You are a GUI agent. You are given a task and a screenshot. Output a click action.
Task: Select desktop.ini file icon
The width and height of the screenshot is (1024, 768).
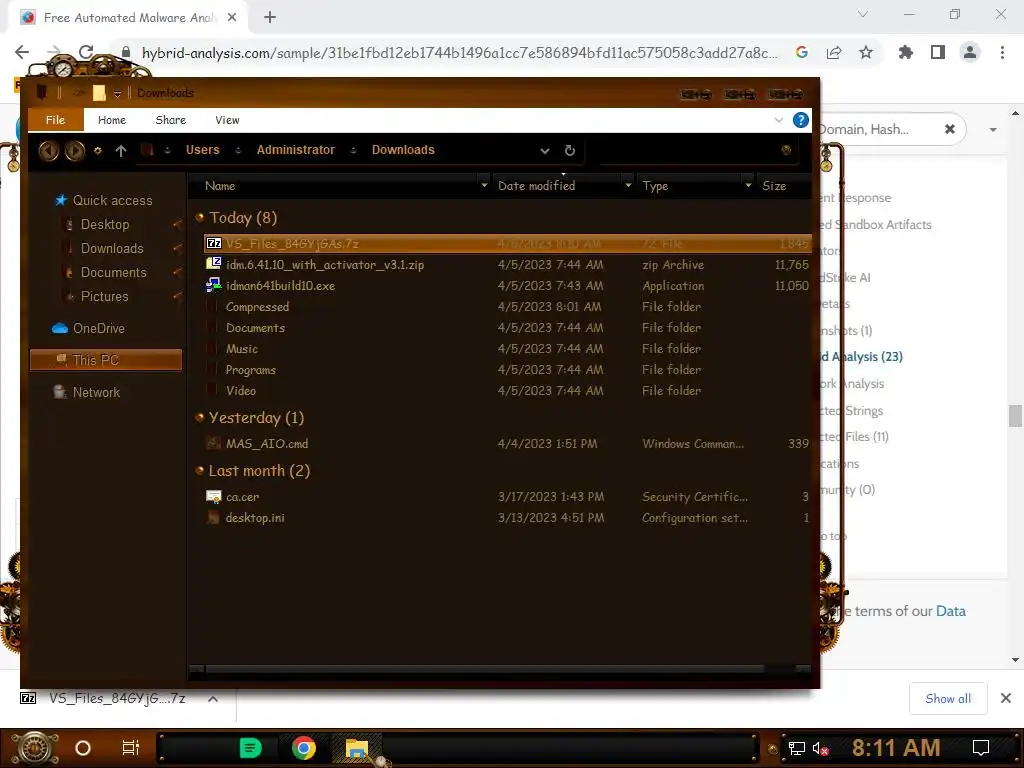[x=214, y=517]
